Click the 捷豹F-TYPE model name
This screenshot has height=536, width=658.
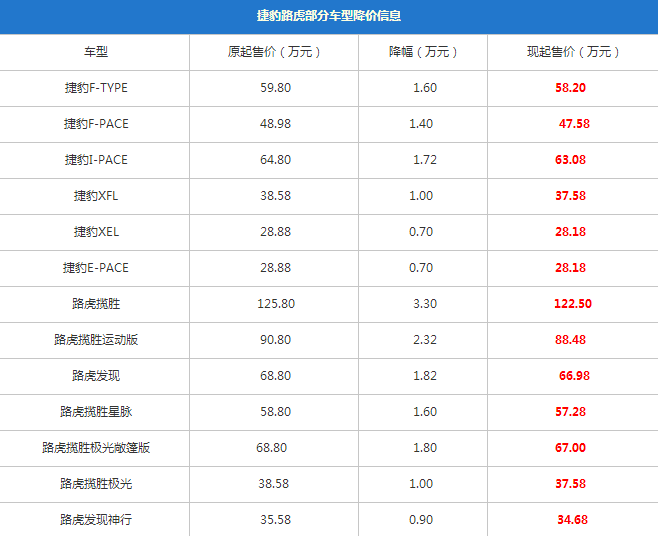(96, 88)
